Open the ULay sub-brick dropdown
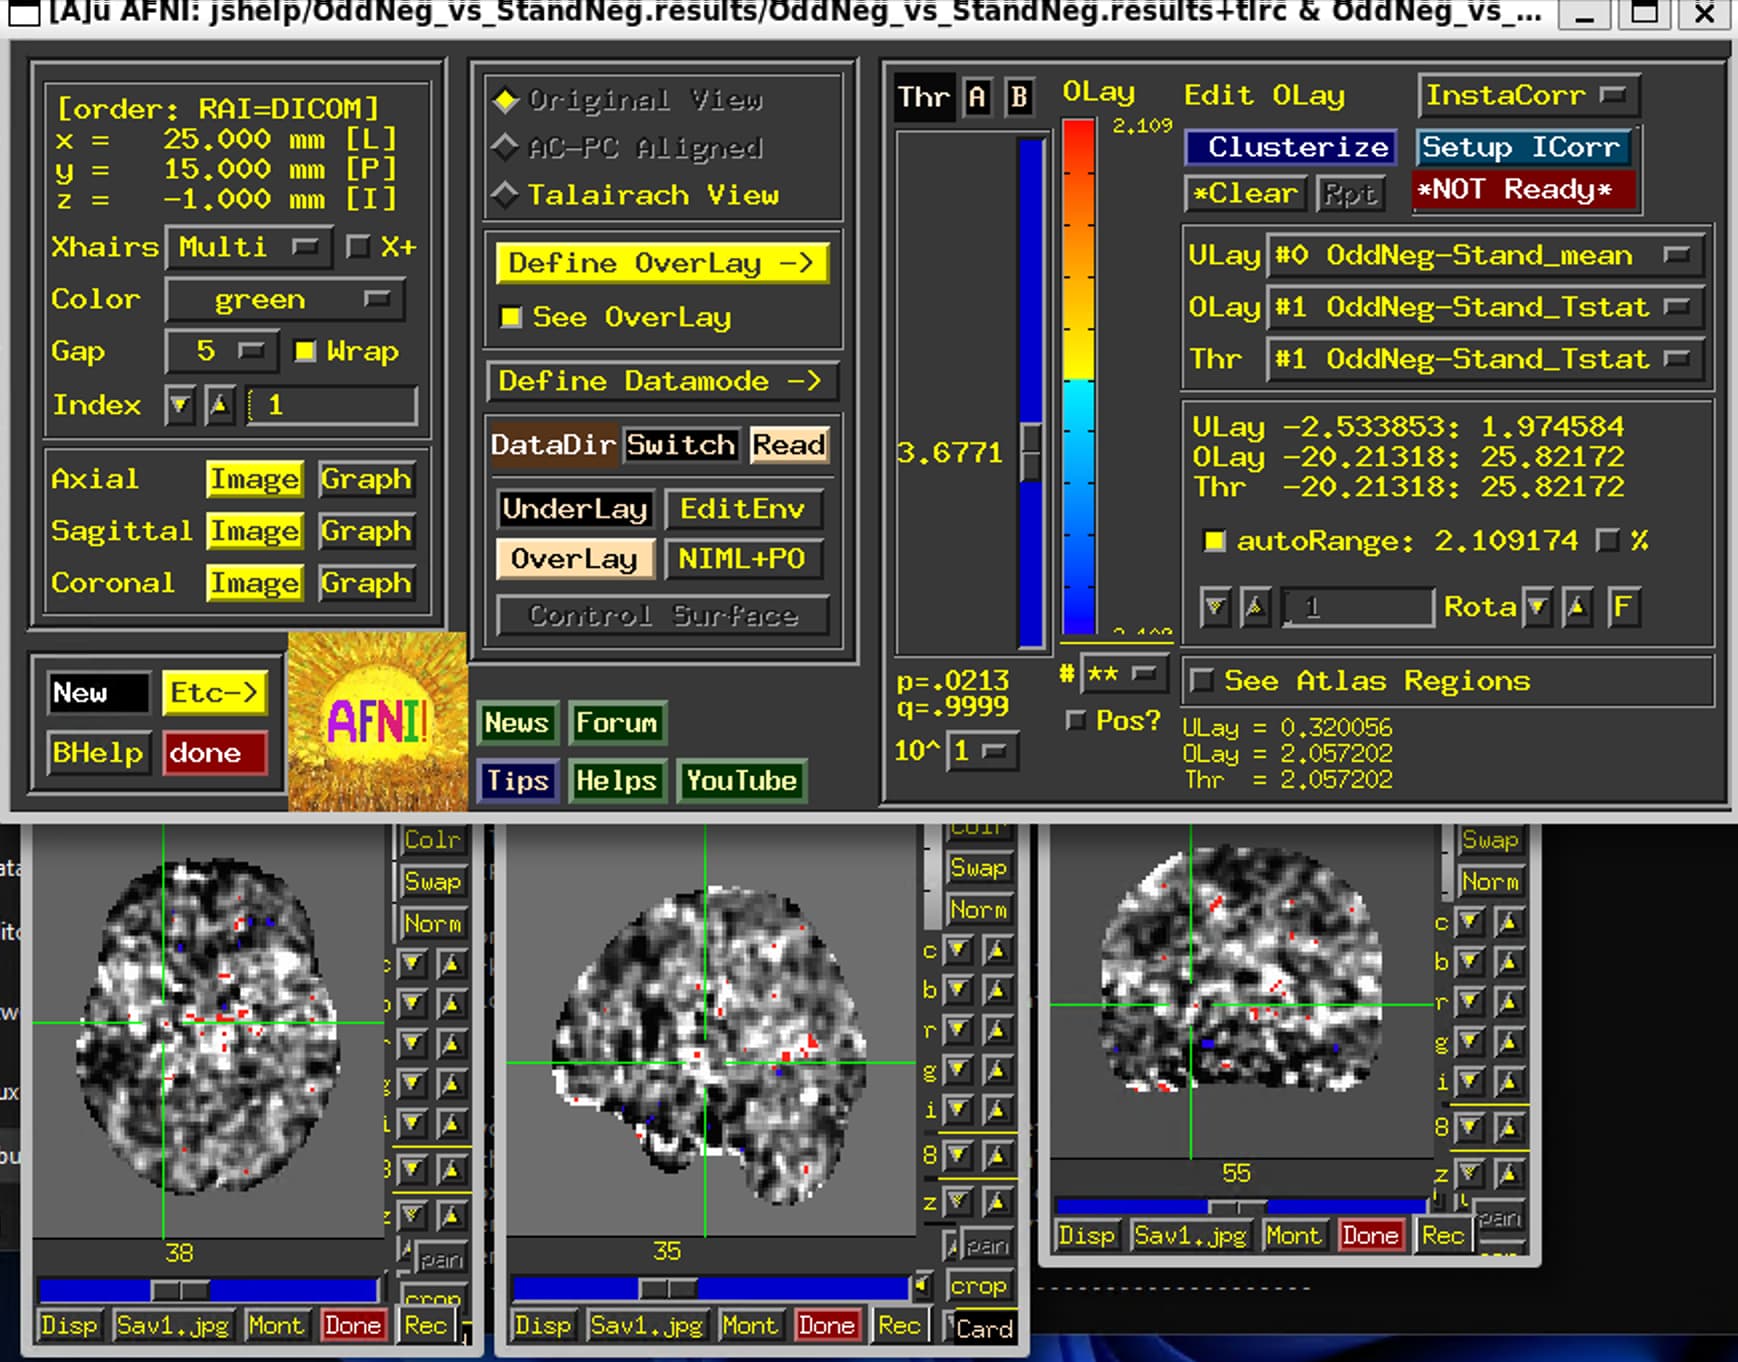This screenshot has height=1362, width=1738. (x=1484, y=255)
